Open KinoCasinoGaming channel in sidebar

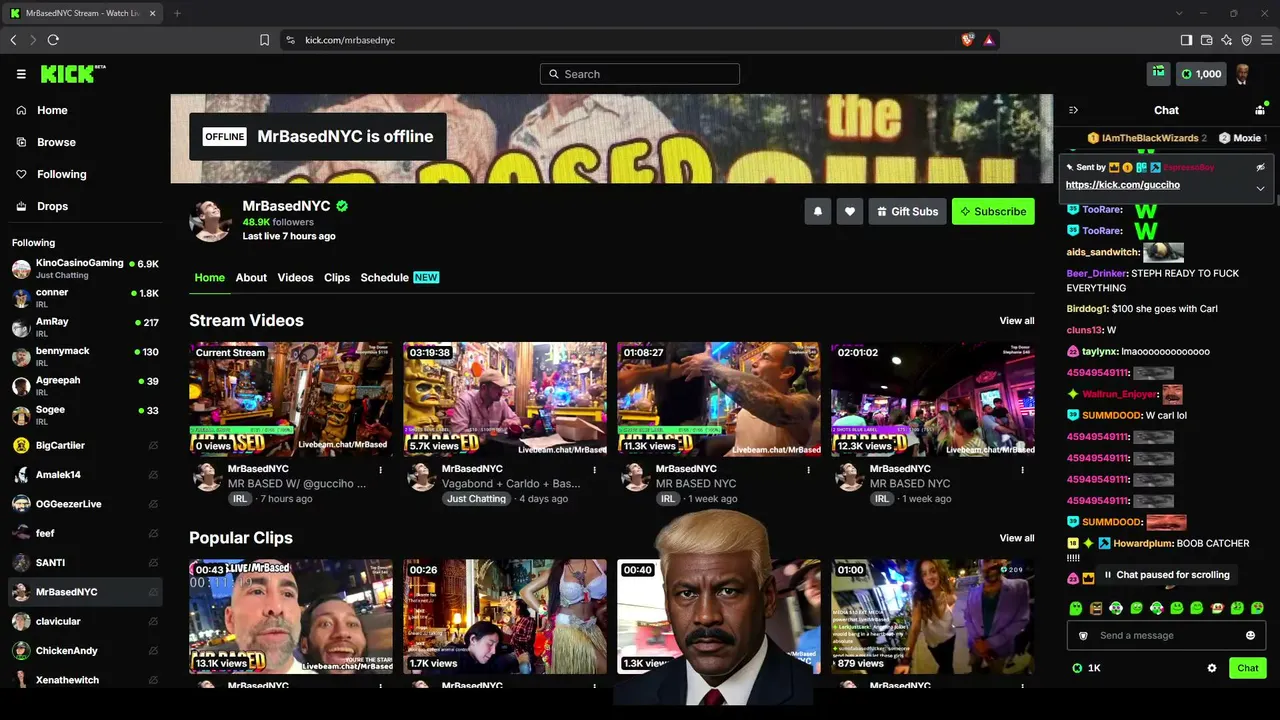pyautogui.click(x=85, y=268)
